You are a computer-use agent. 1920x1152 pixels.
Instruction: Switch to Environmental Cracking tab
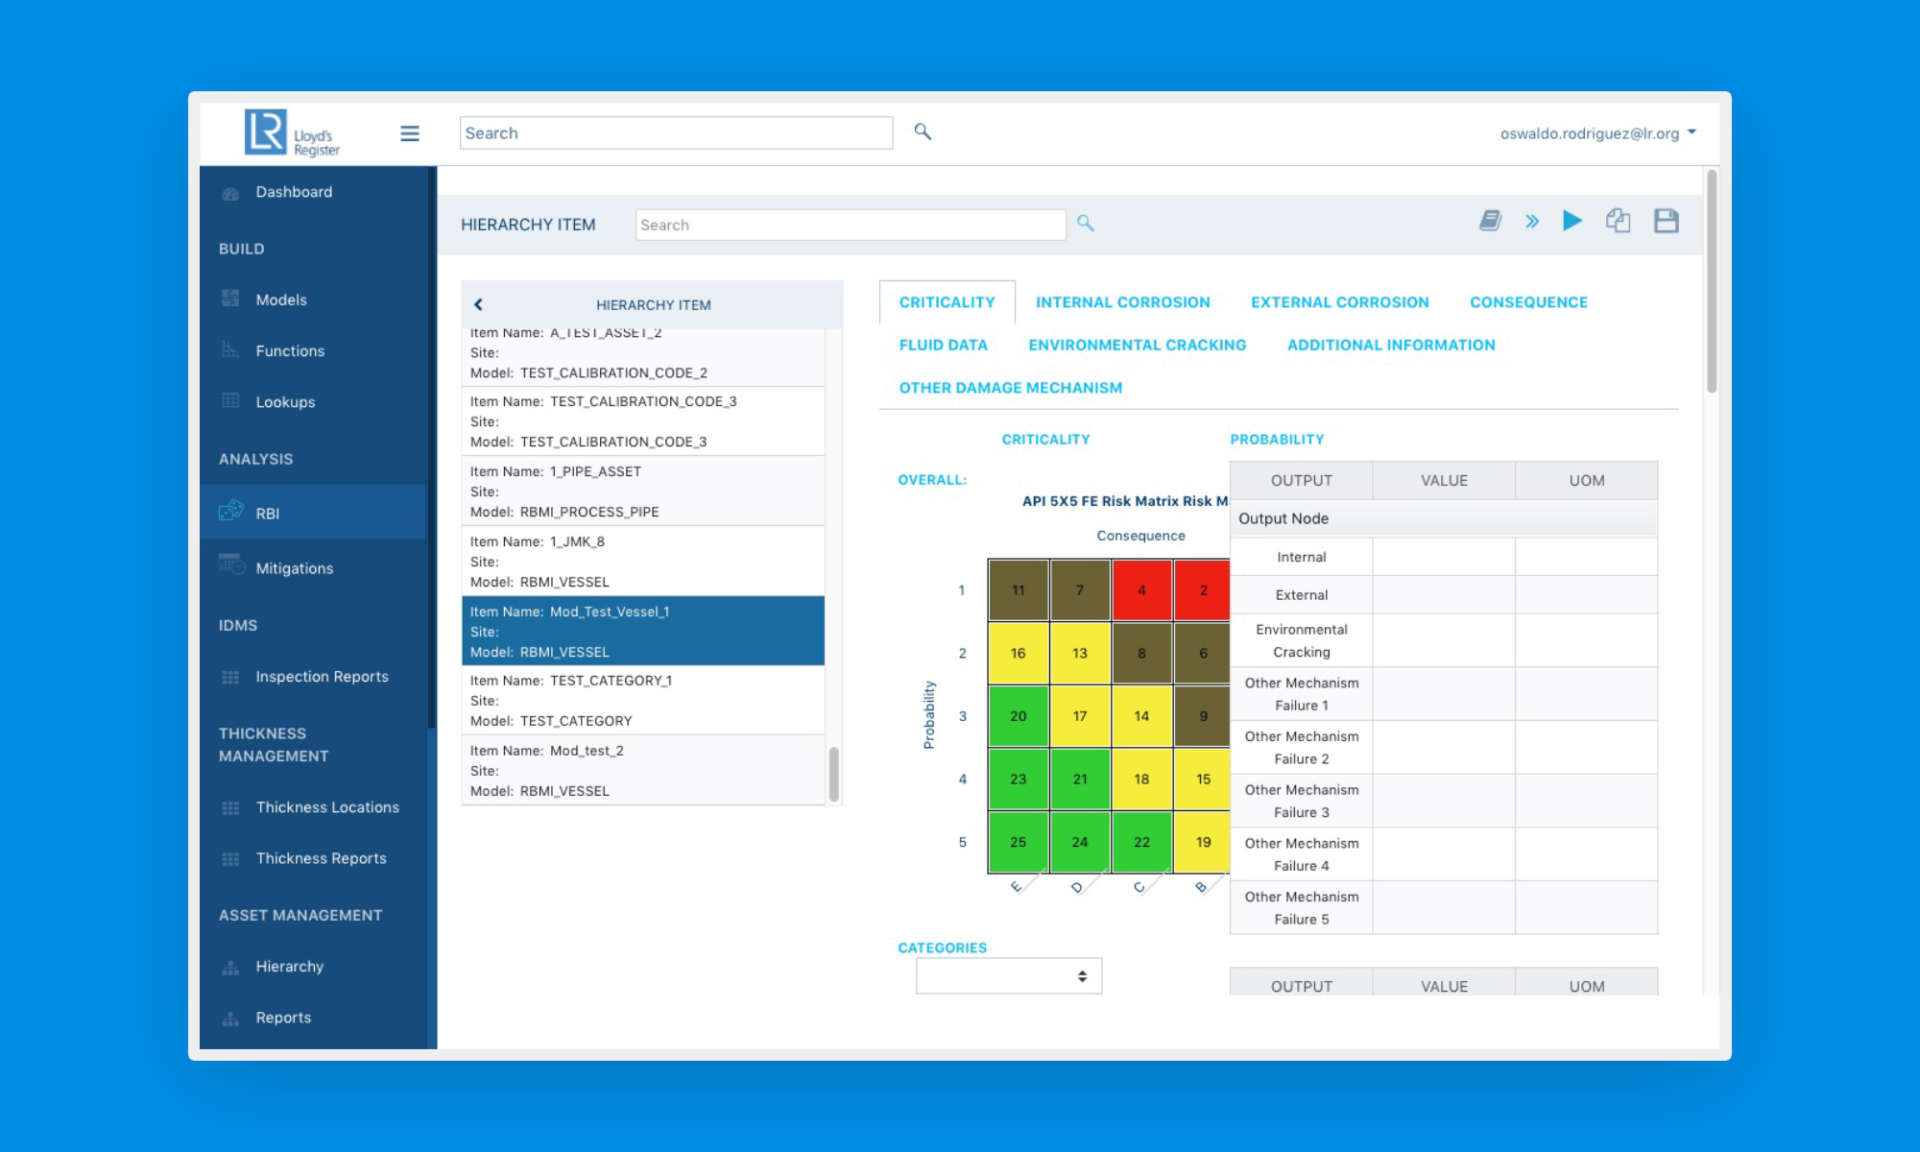click(1137, 346)
